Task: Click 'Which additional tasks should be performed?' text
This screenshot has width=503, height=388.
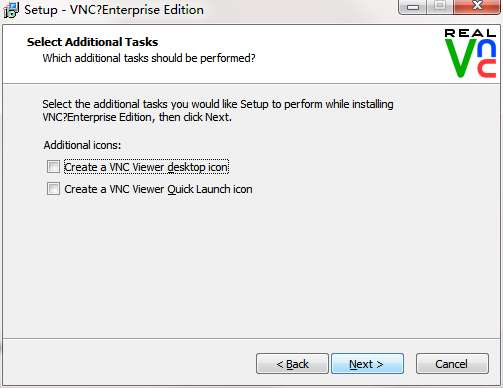Action: click(x=149, y=58)
